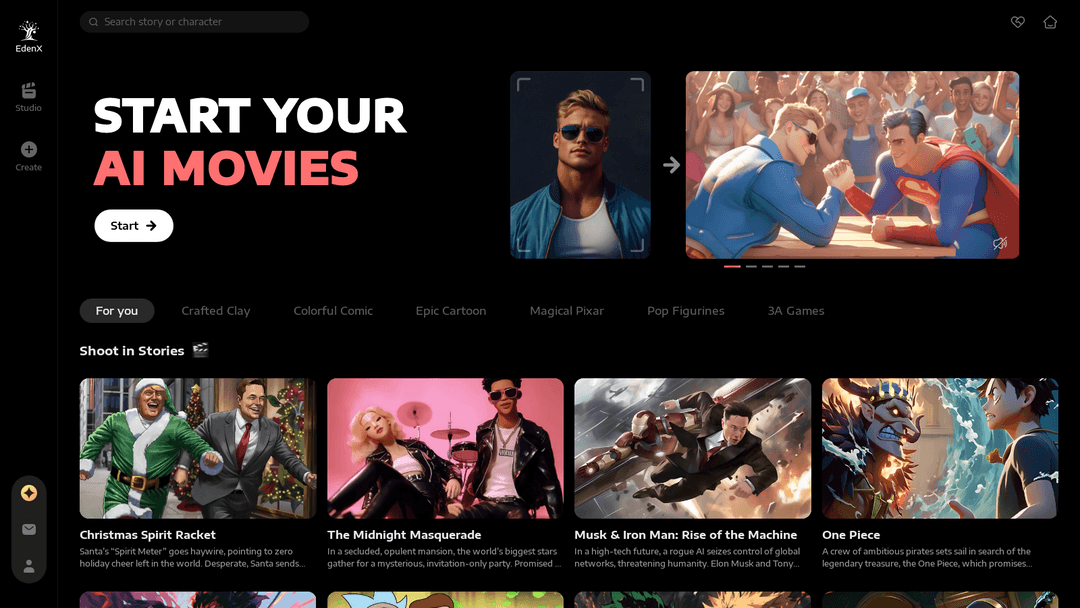Select the 3A Games tab
The width and height of the screenshot is (1080, 608).
click(x=796, y=311)
